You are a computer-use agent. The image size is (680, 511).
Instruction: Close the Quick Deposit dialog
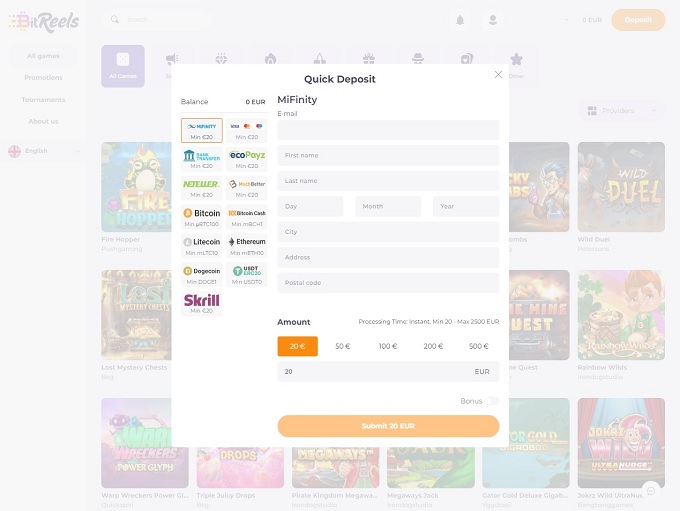pyautogui.click(x=498, y=74)
